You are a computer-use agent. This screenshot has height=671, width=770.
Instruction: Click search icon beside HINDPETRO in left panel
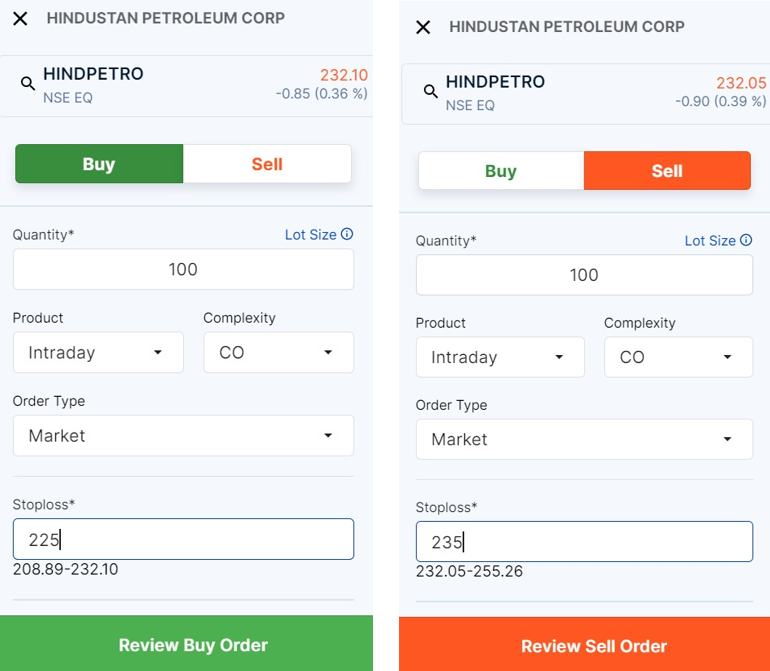28,84
